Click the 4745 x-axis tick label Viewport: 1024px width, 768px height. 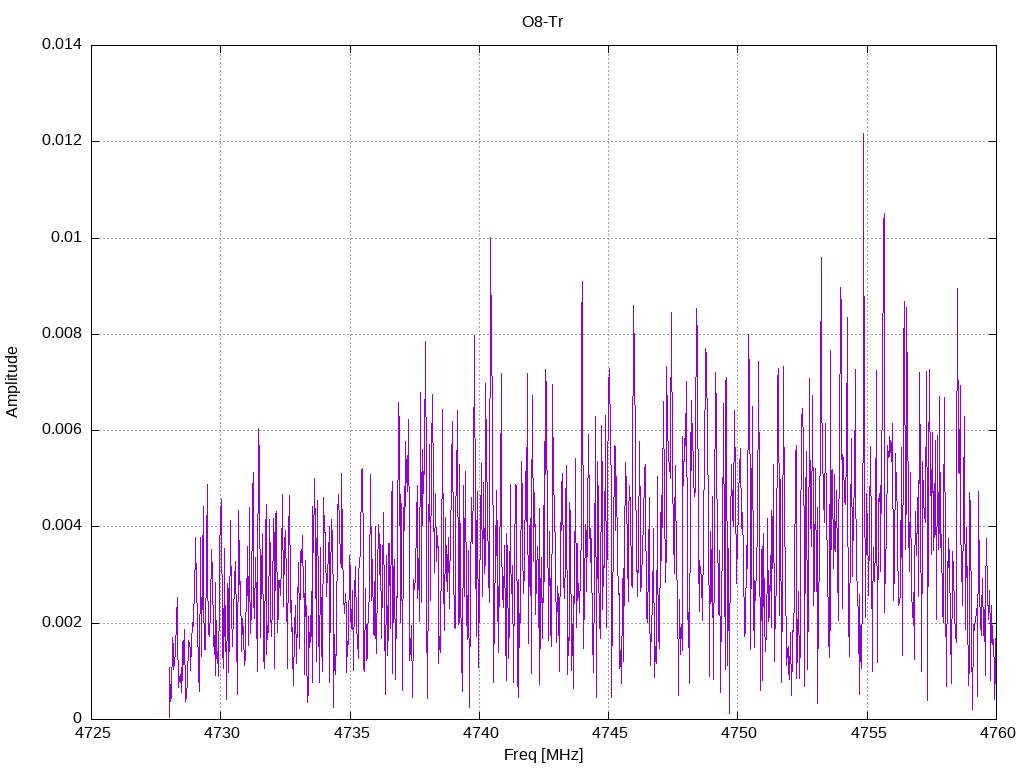pyautogui.click(x=610, y=733)
